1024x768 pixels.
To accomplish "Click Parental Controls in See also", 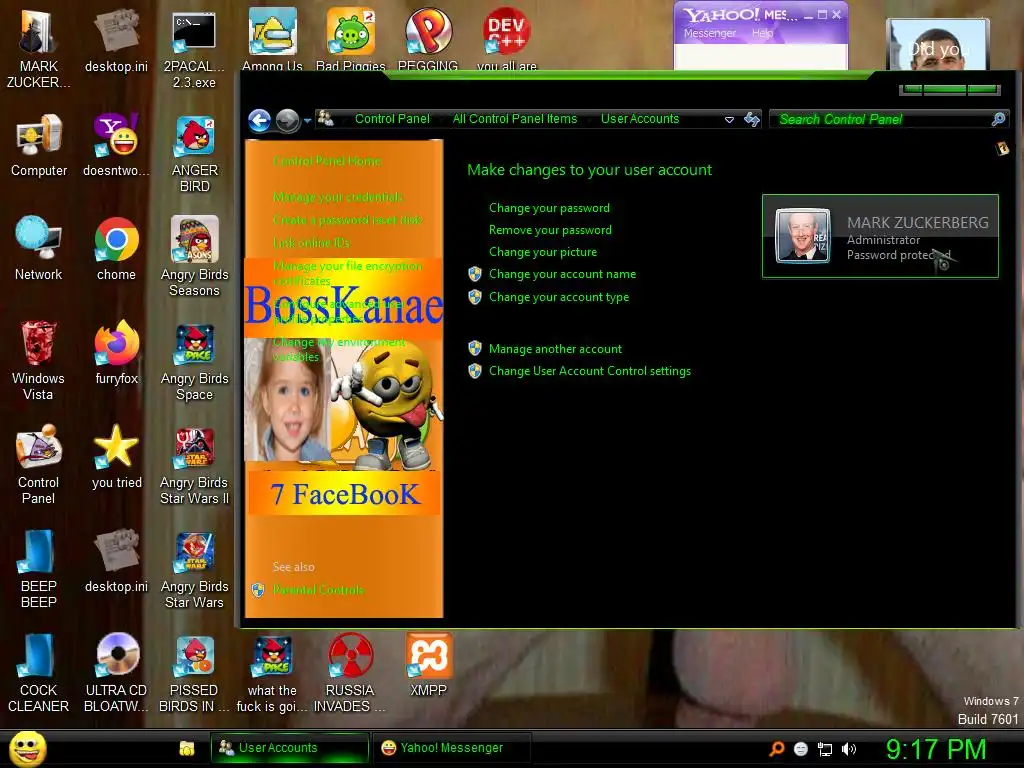I will tap(318, 590).
